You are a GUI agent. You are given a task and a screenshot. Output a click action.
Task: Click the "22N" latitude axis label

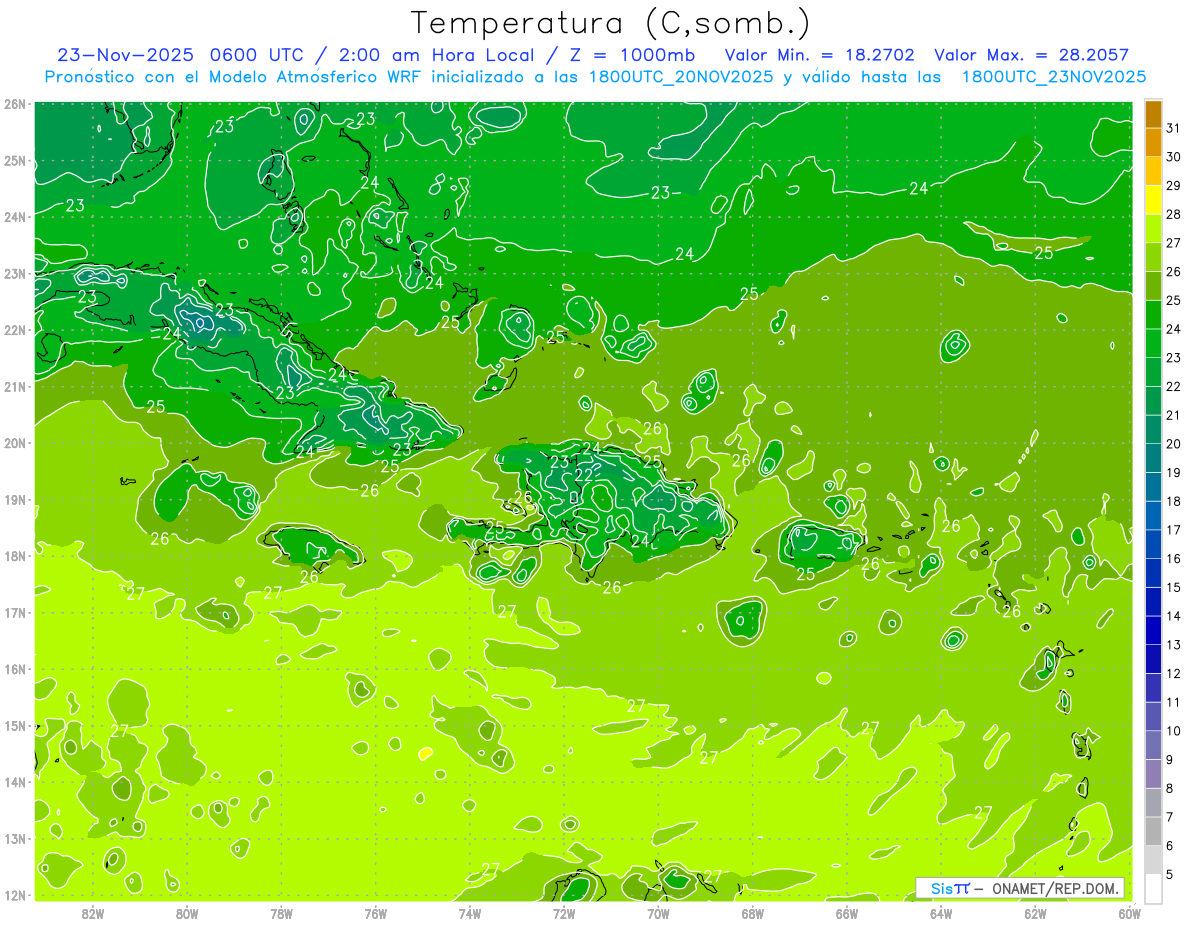coord(15,330)
